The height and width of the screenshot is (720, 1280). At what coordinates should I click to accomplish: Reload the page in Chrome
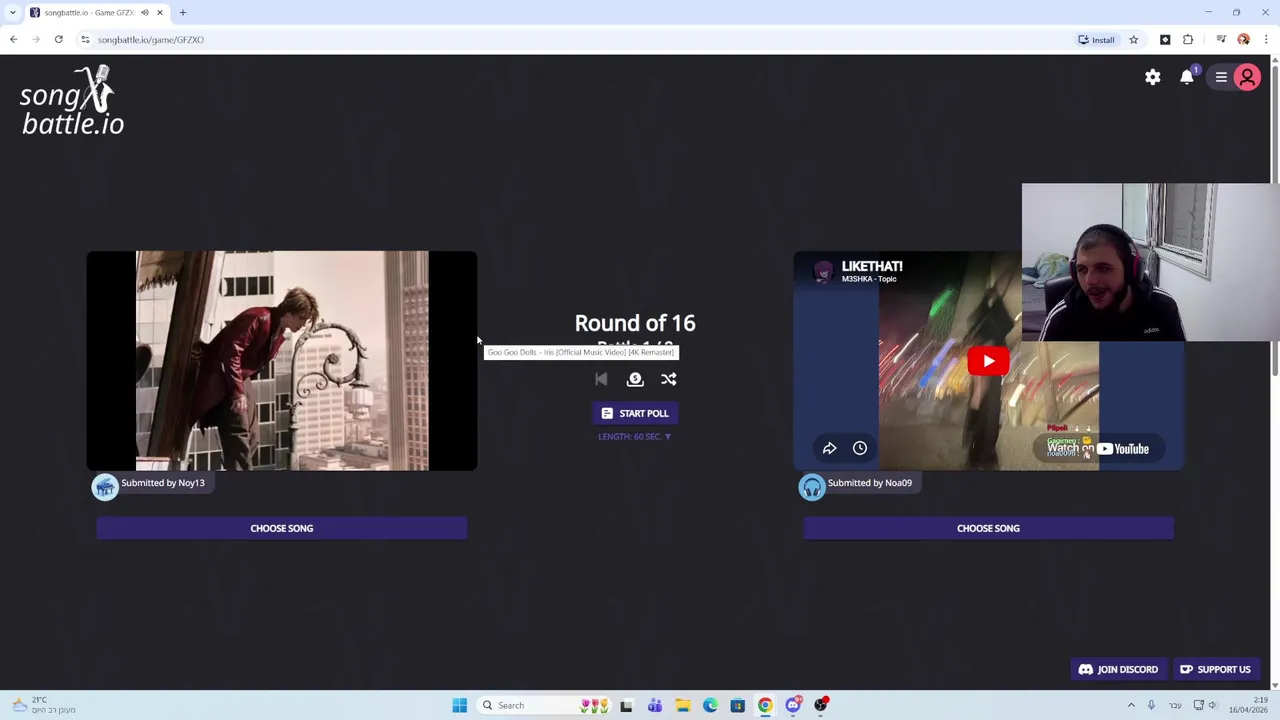point(59,40)
